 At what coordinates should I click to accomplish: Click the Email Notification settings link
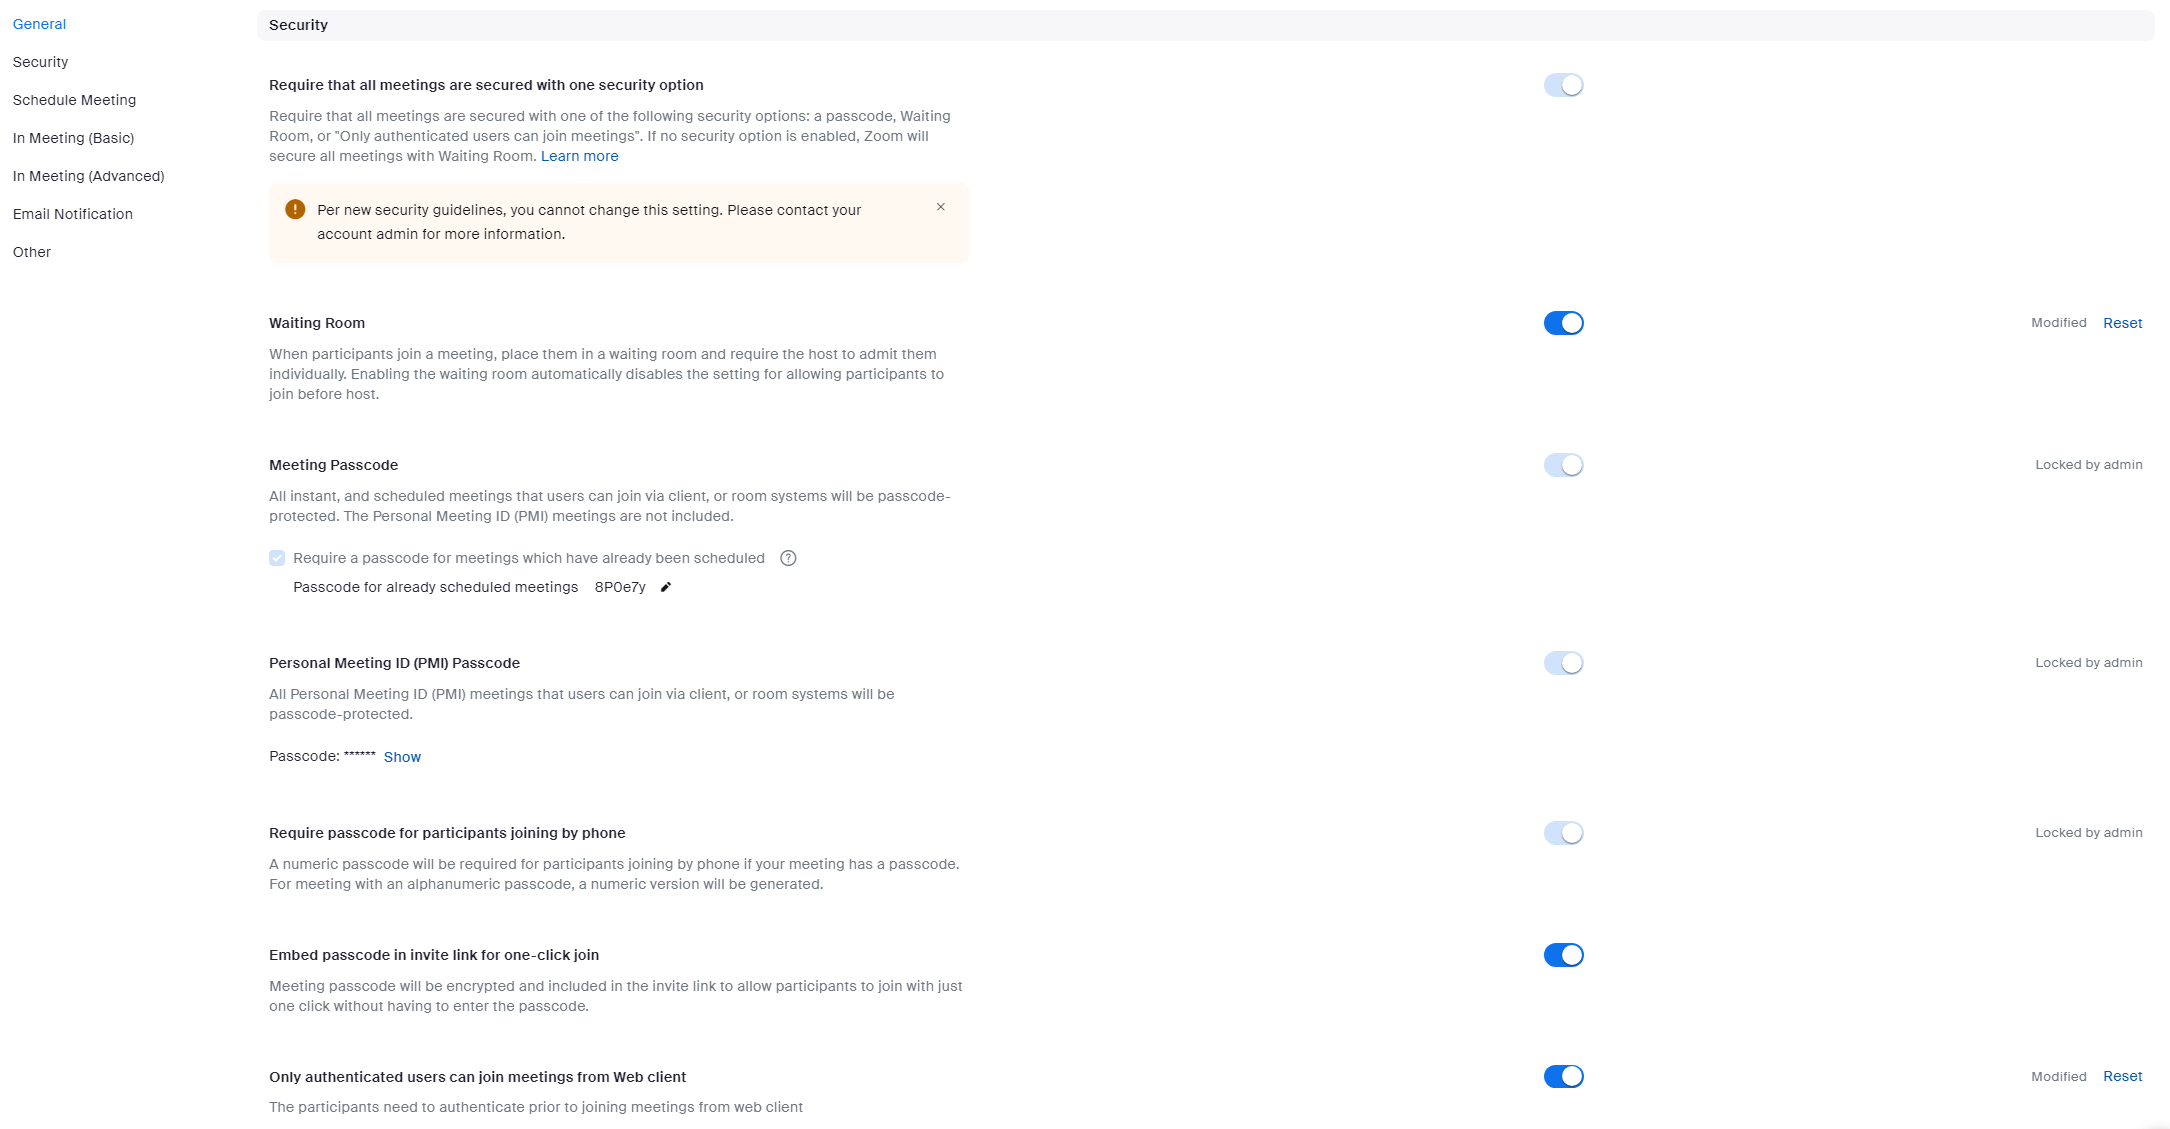point(72,214)
